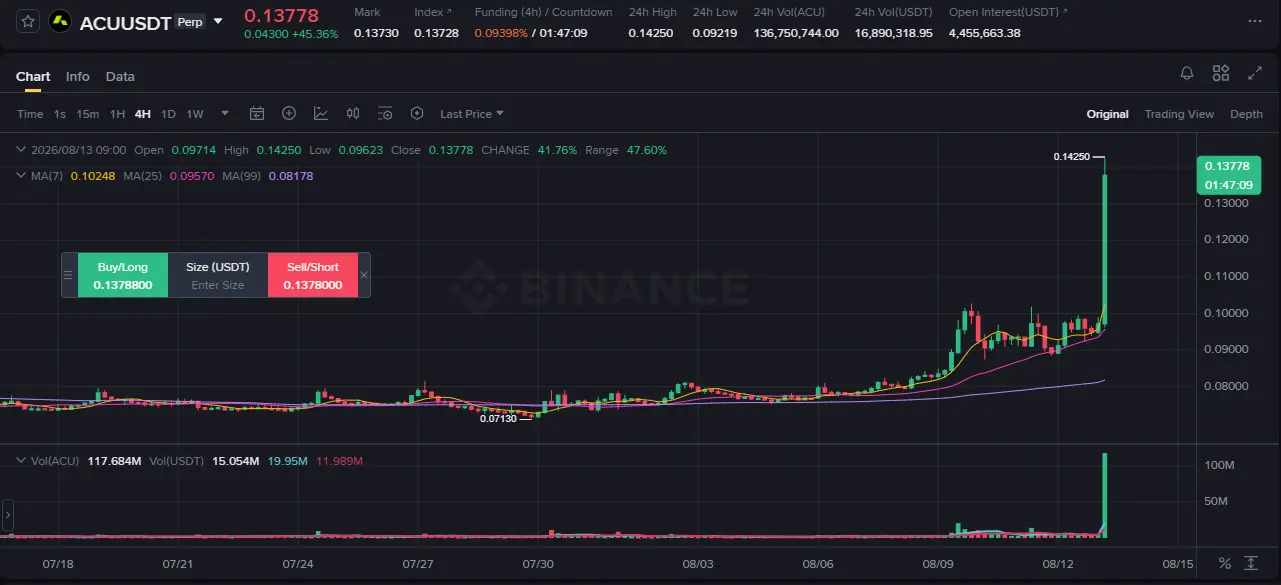Click the 08/12 date on time axis
The height and width of the screenshot is (585, 1281).
tap(1057, 564)
